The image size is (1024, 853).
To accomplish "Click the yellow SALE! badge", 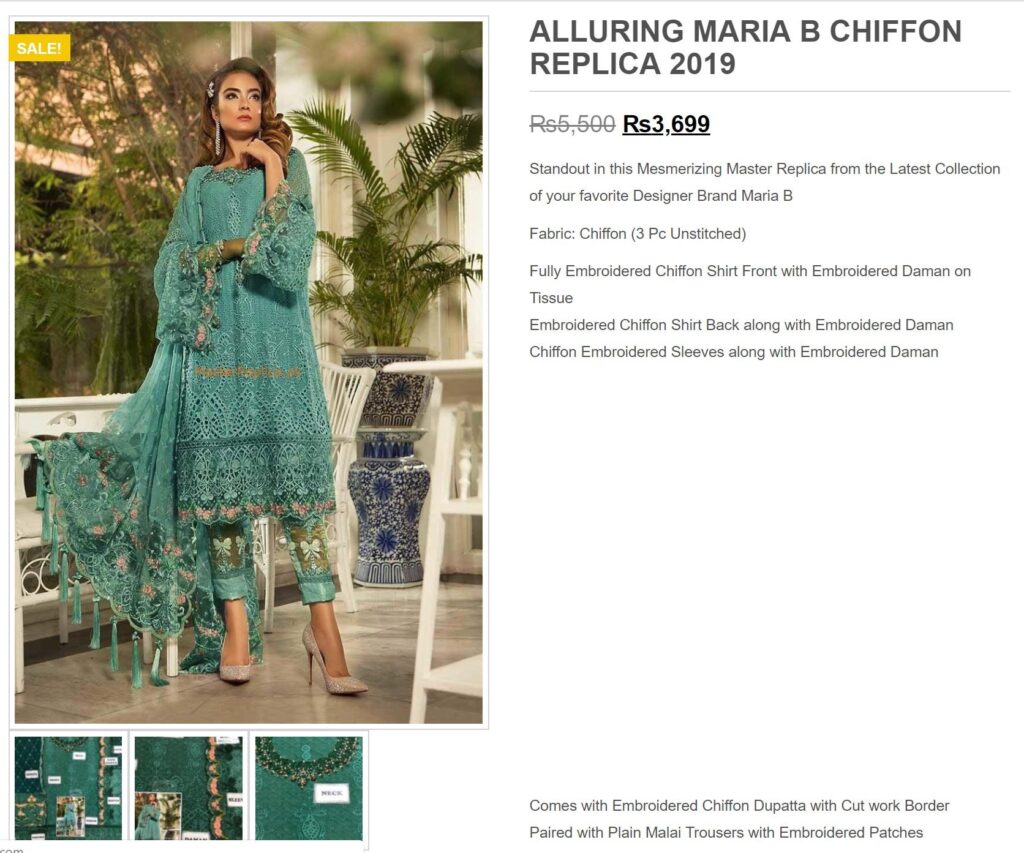I will pyautogui.click(x=39, y=48).
